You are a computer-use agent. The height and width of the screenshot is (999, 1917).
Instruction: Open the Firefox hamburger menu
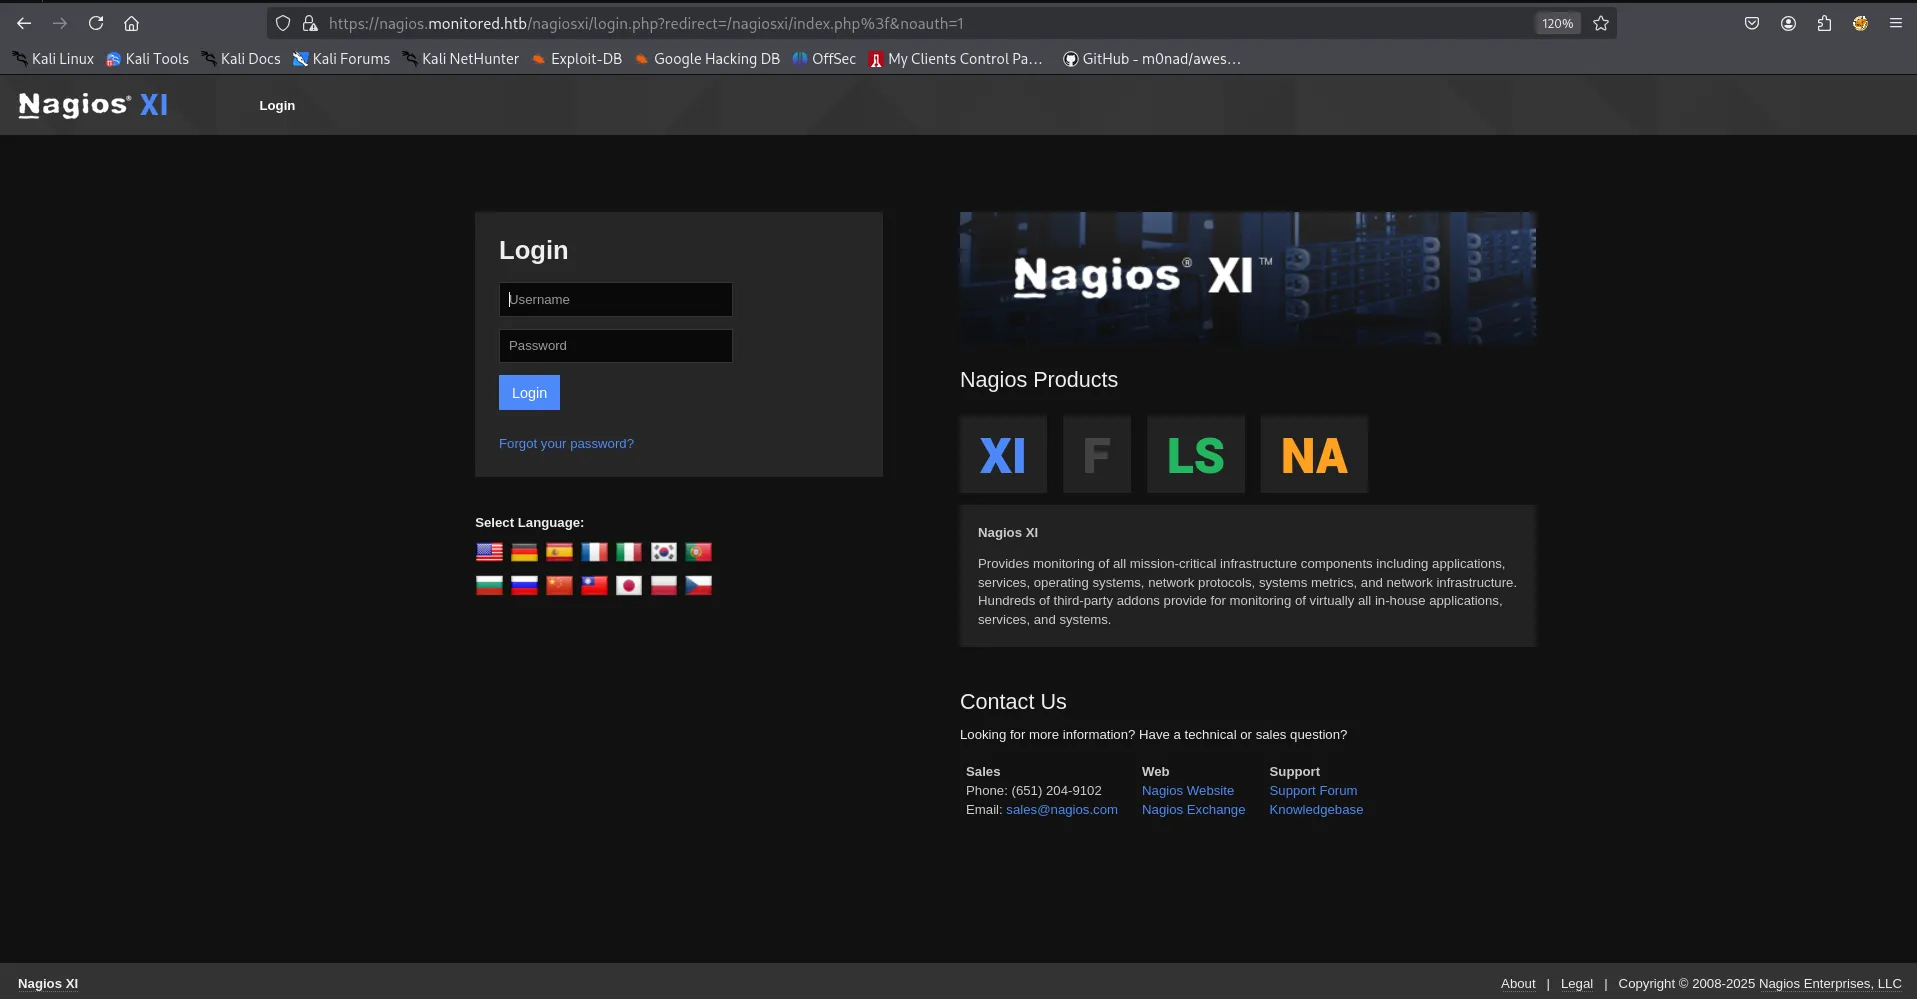click(x=1896, y=23)
